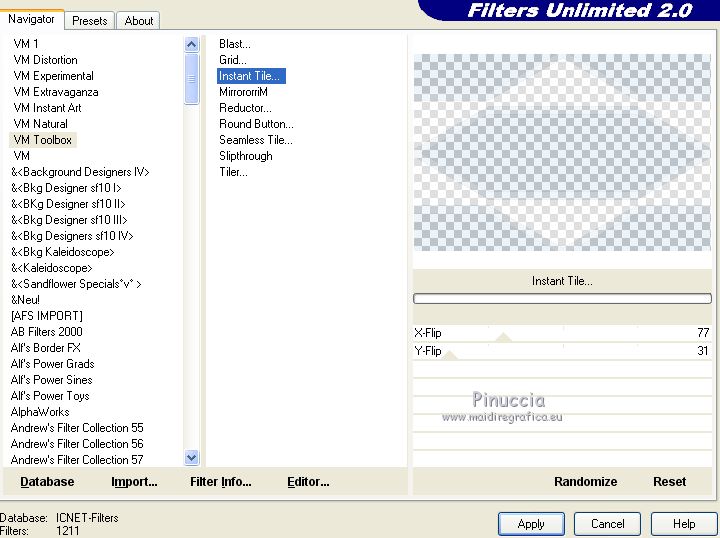The width and height of the screenshot is (720, 538).
Task: Choose the Tiler... filter
Action: click(233, 172)
